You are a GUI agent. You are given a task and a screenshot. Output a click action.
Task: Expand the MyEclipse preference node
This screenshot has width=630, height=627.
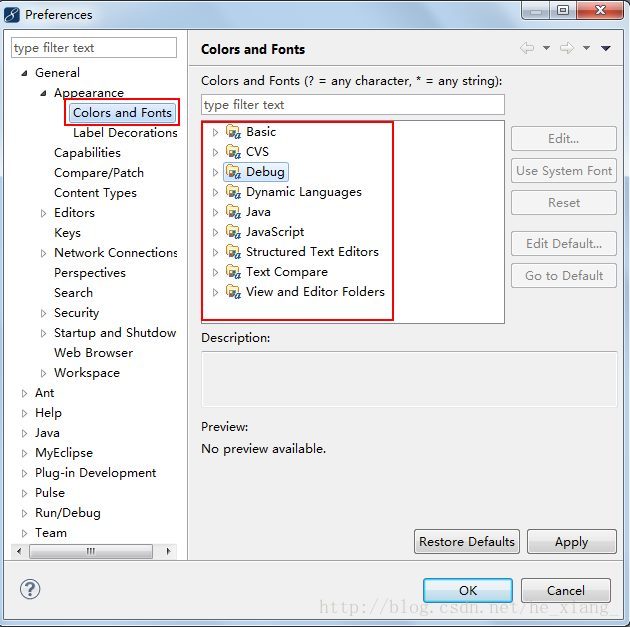[x=25, y=453]
